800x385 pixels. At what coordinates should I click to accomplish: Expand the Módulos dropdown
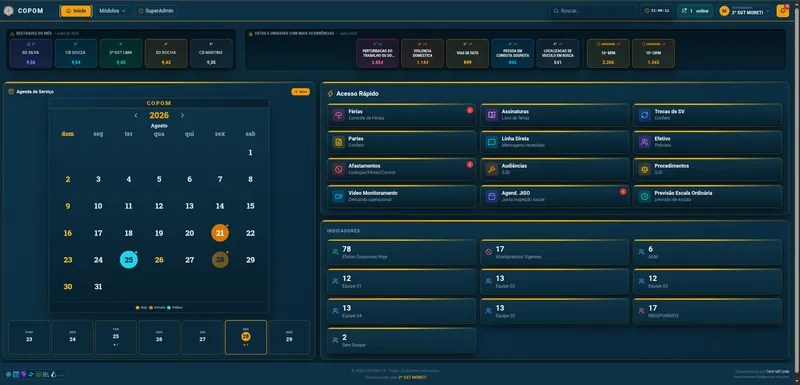113,11
